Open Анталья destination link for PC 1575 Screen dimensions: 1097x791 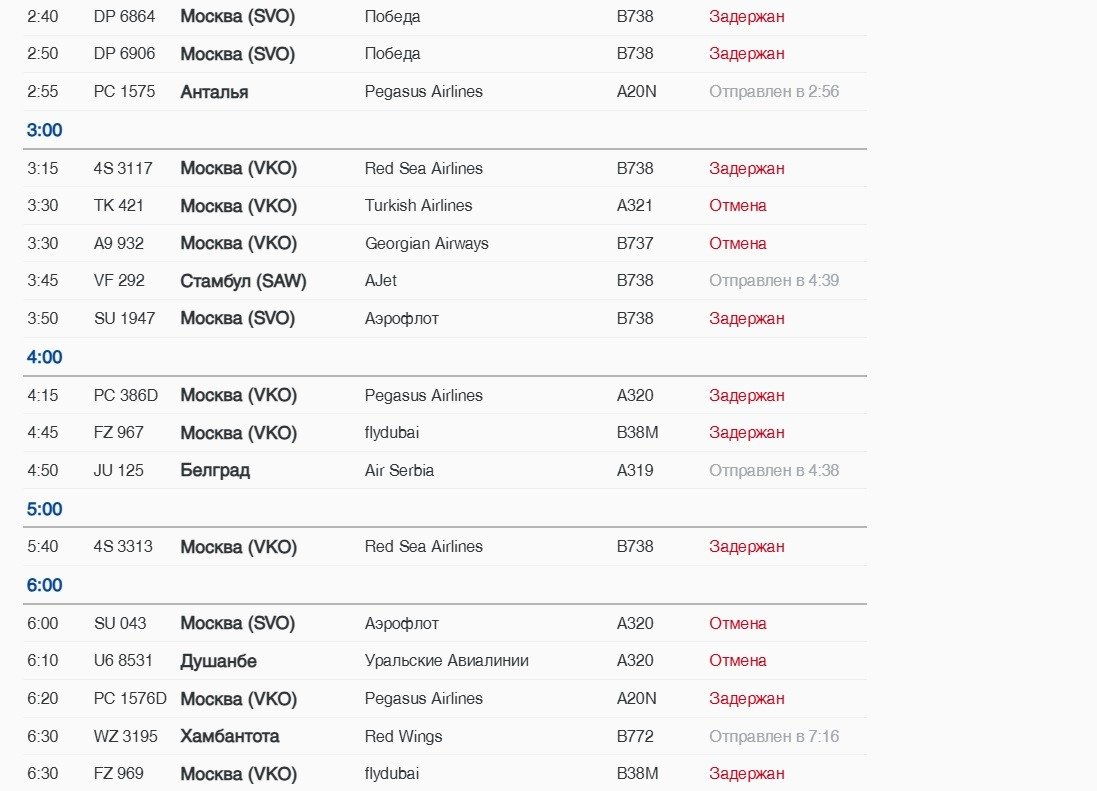(214, 92)
